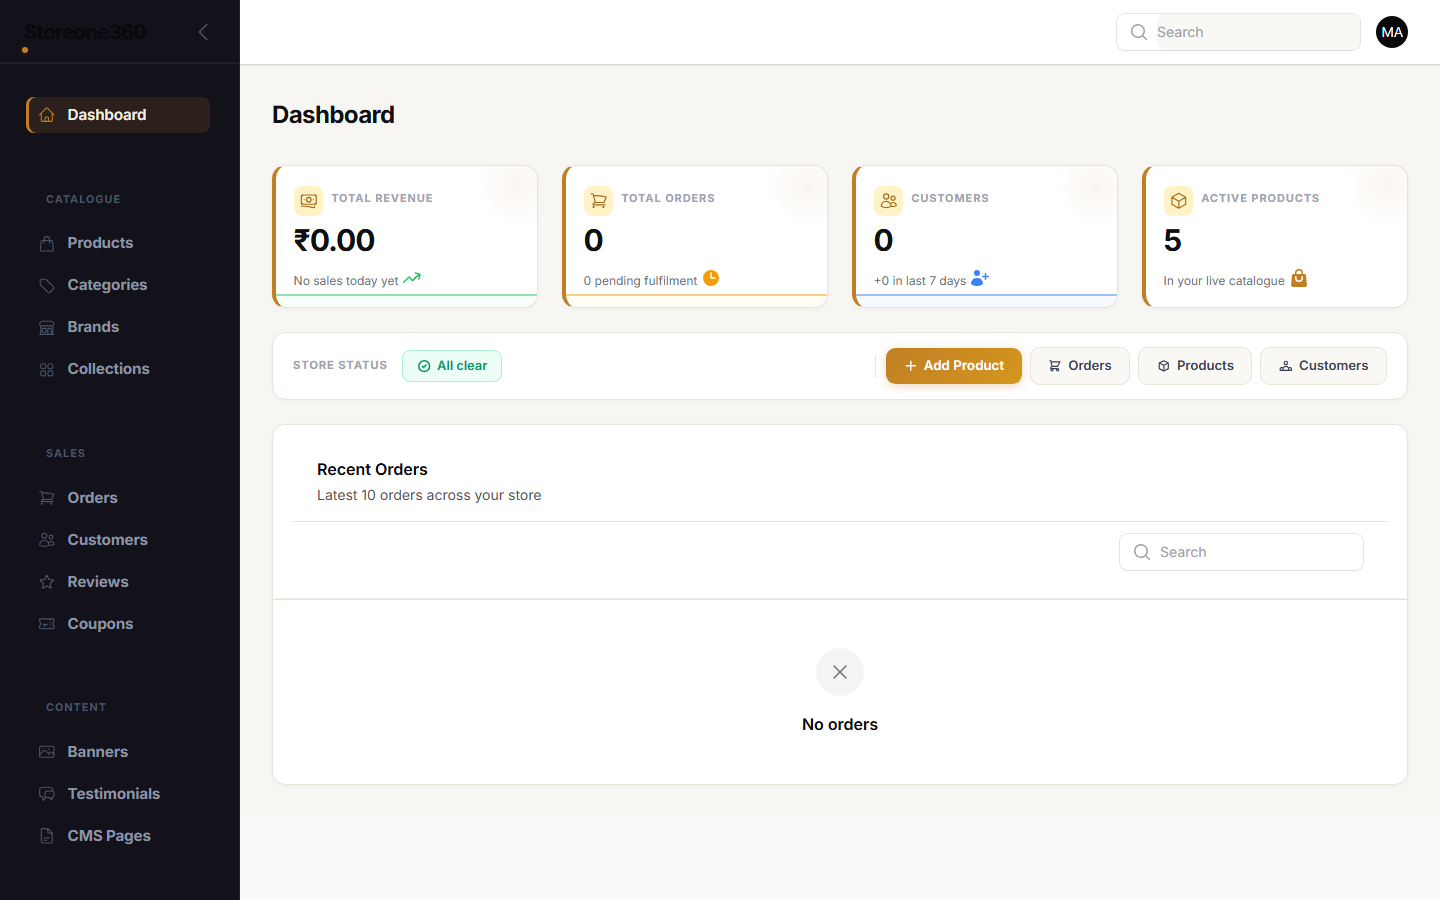Click the Orders quick-action button
The image size is (1440, 900).
pyautogui.click(x=1080, y=366)
